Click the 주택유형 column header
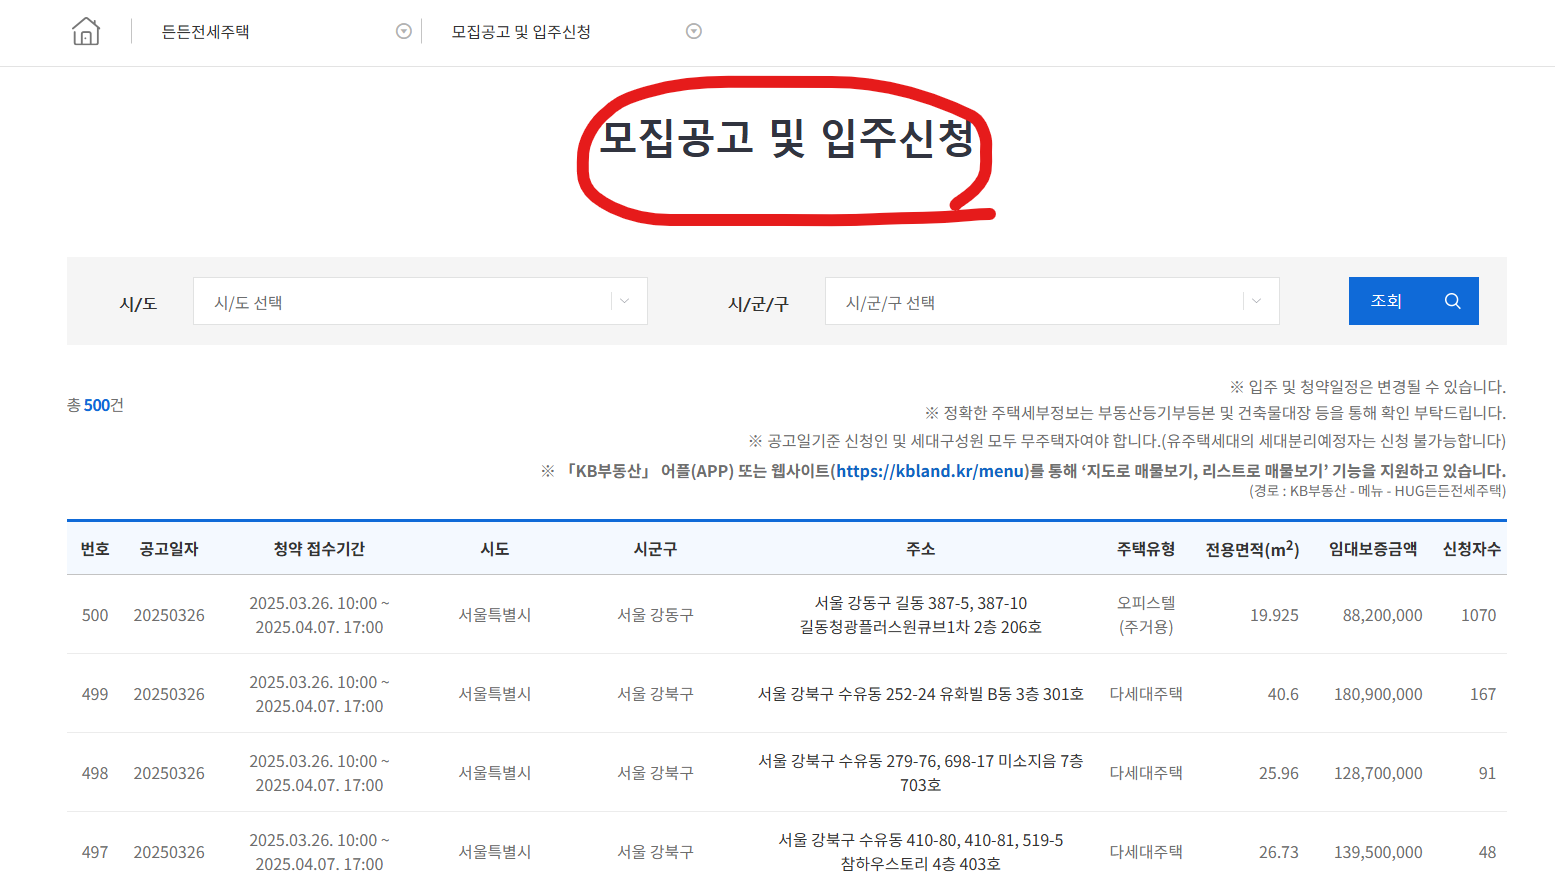This screenshot has width=1555, height=875. [x=1145, y=548]
